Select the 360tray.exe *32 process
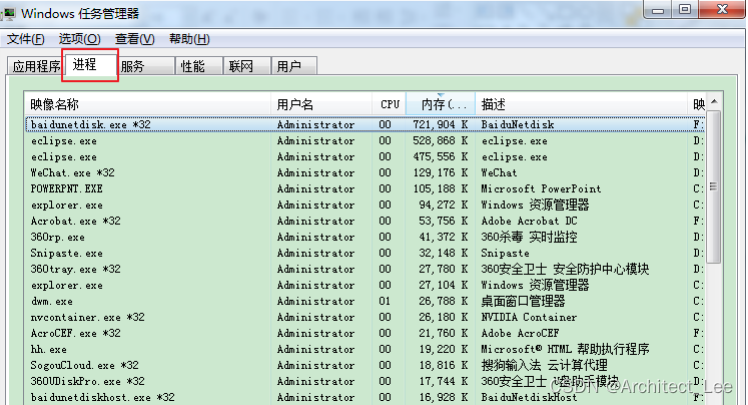Image resolution: width=748 pixels, height=405 pixels. [365, 269]
